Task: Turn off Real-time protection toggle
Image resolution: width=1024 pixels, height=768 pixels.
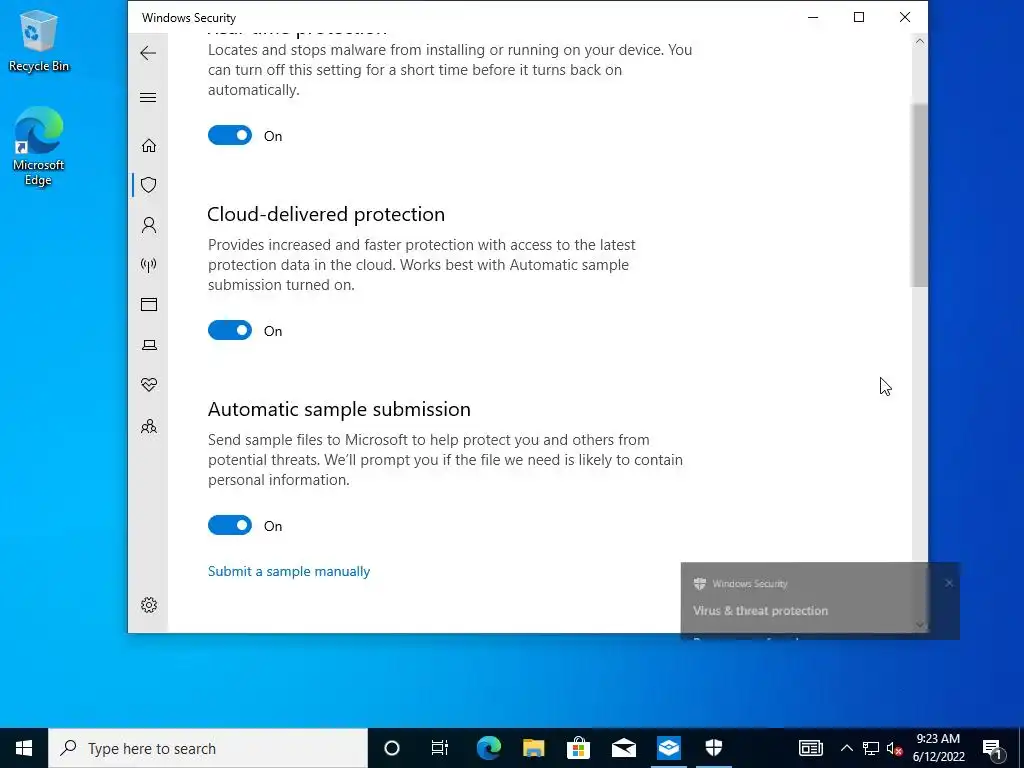Action: (230, 135)
